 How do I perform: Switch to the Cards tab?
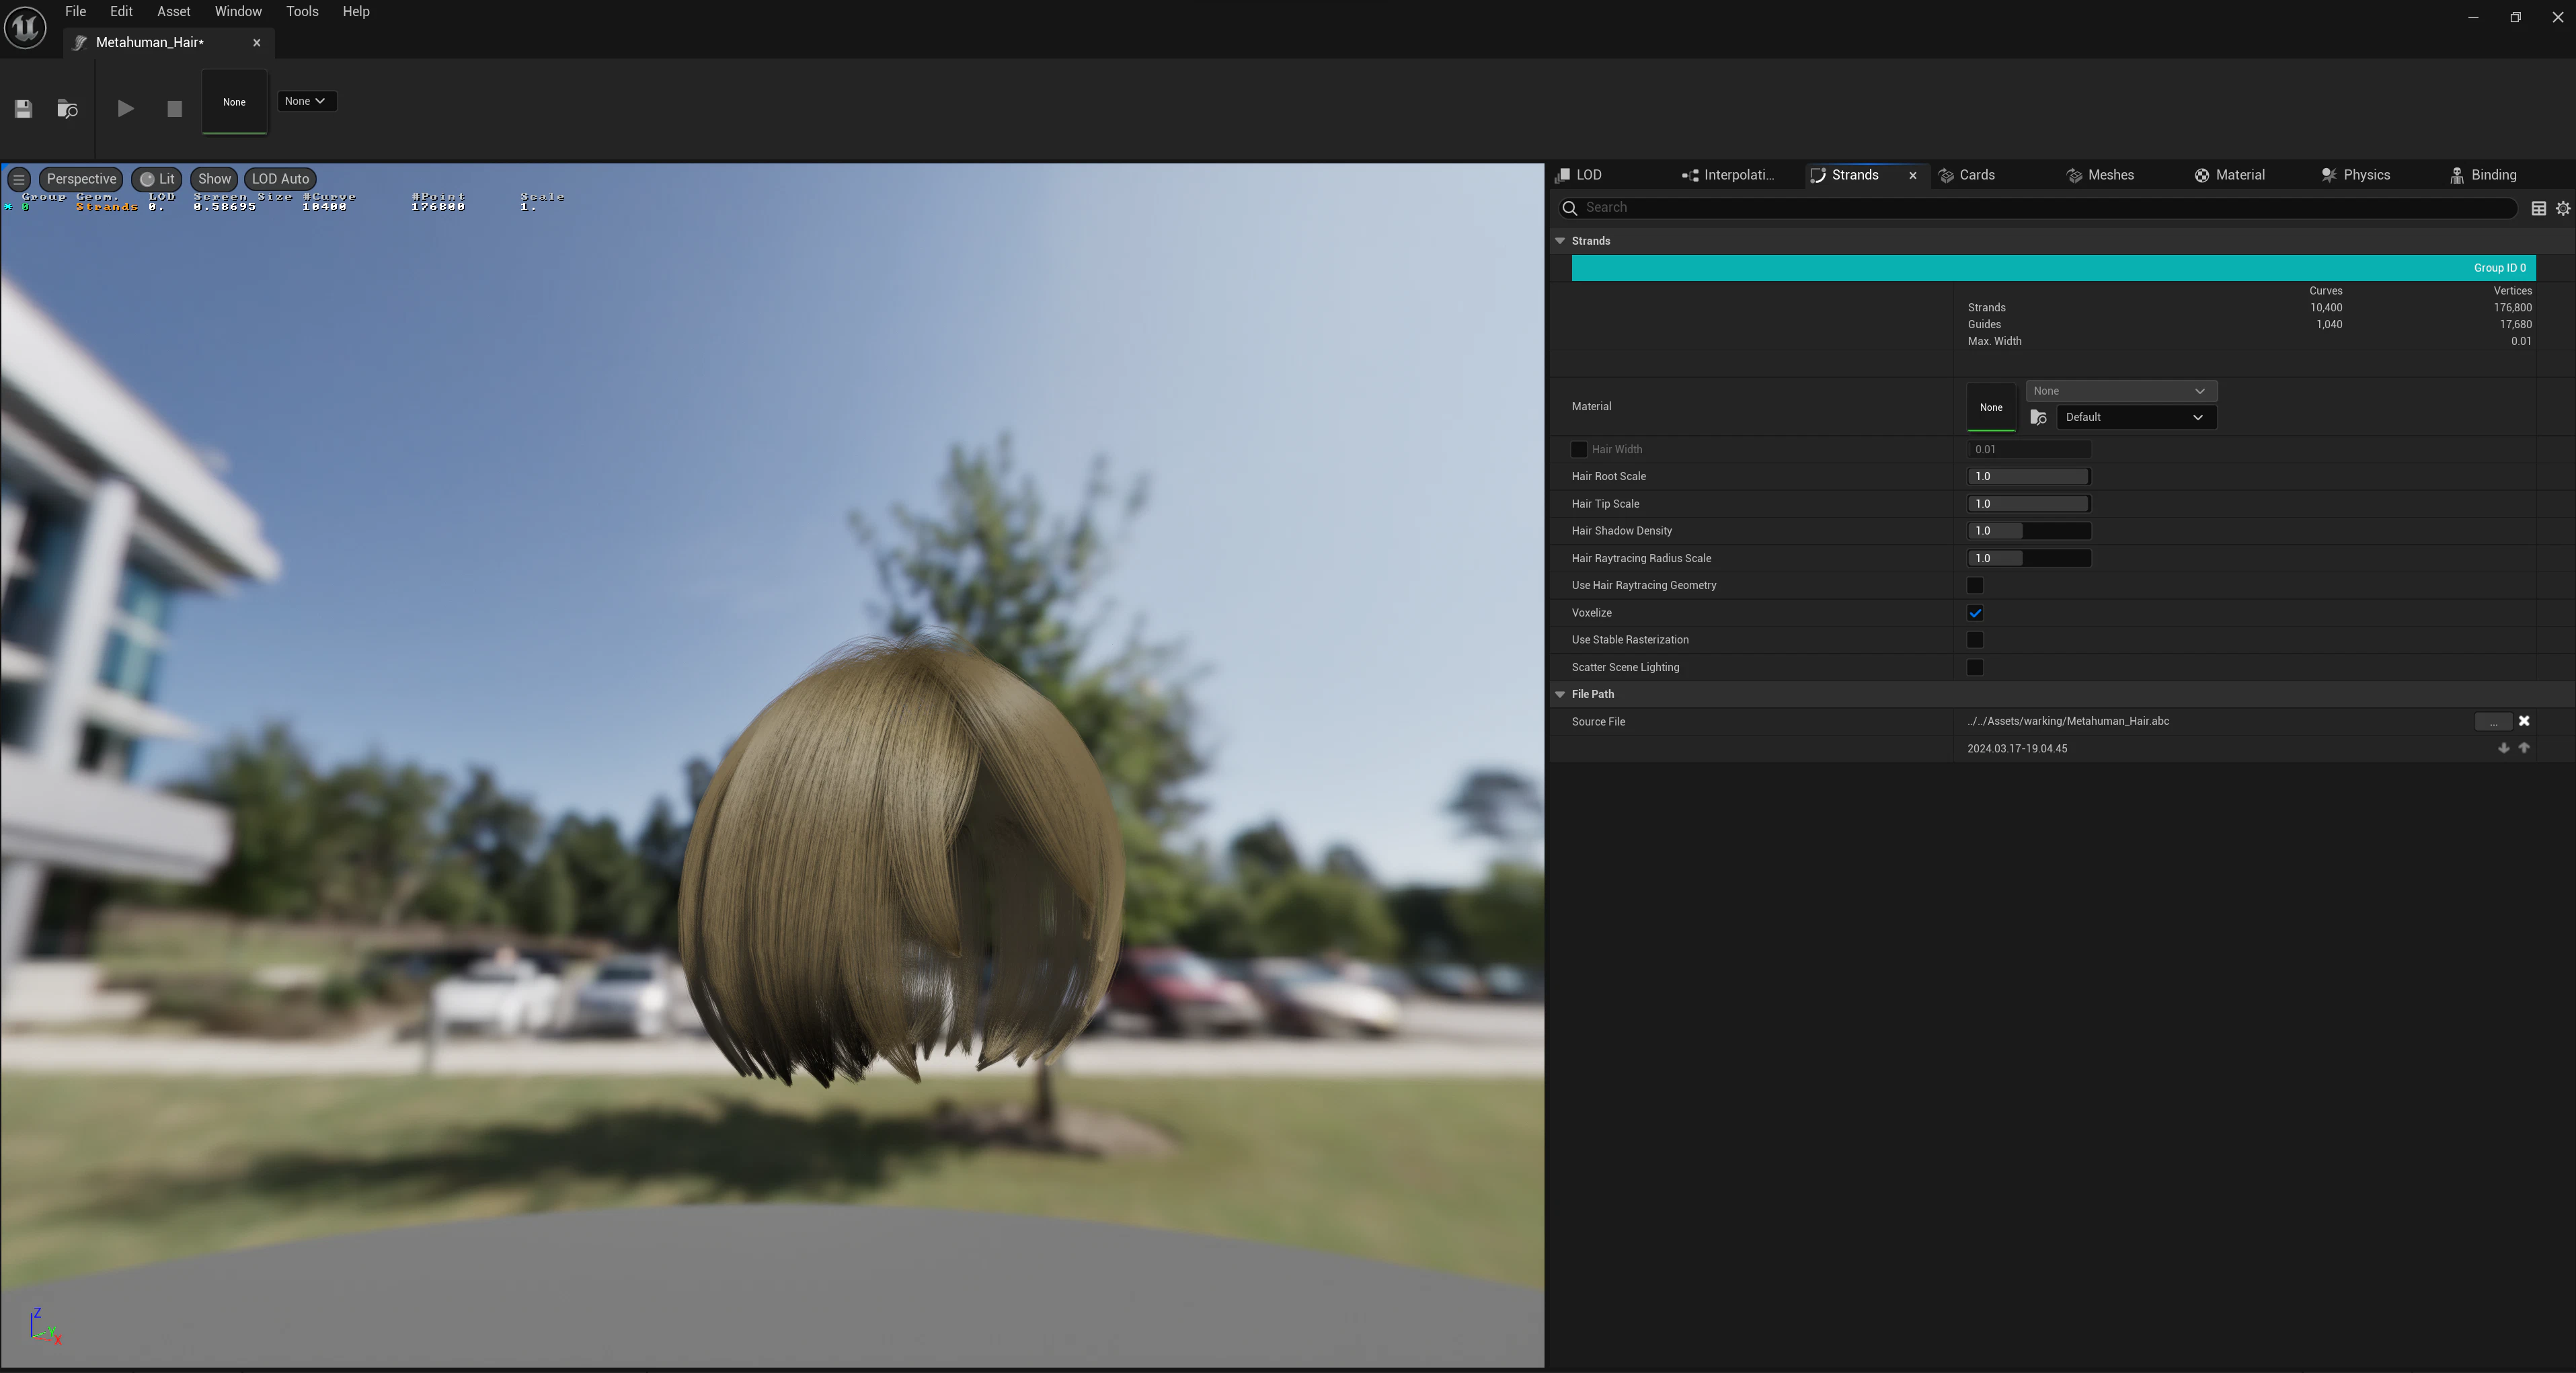click(x=1968, y=175)
